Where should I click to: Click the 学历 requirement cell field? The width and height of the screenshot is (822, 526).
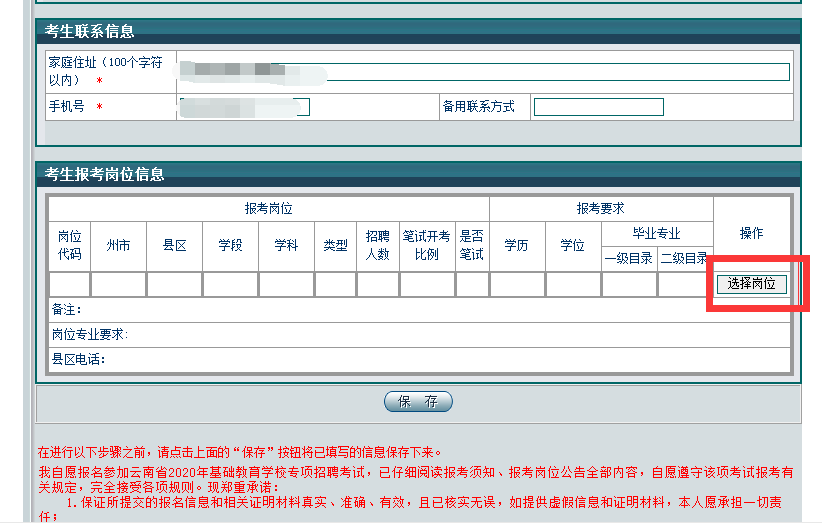[x=516, y=285]
